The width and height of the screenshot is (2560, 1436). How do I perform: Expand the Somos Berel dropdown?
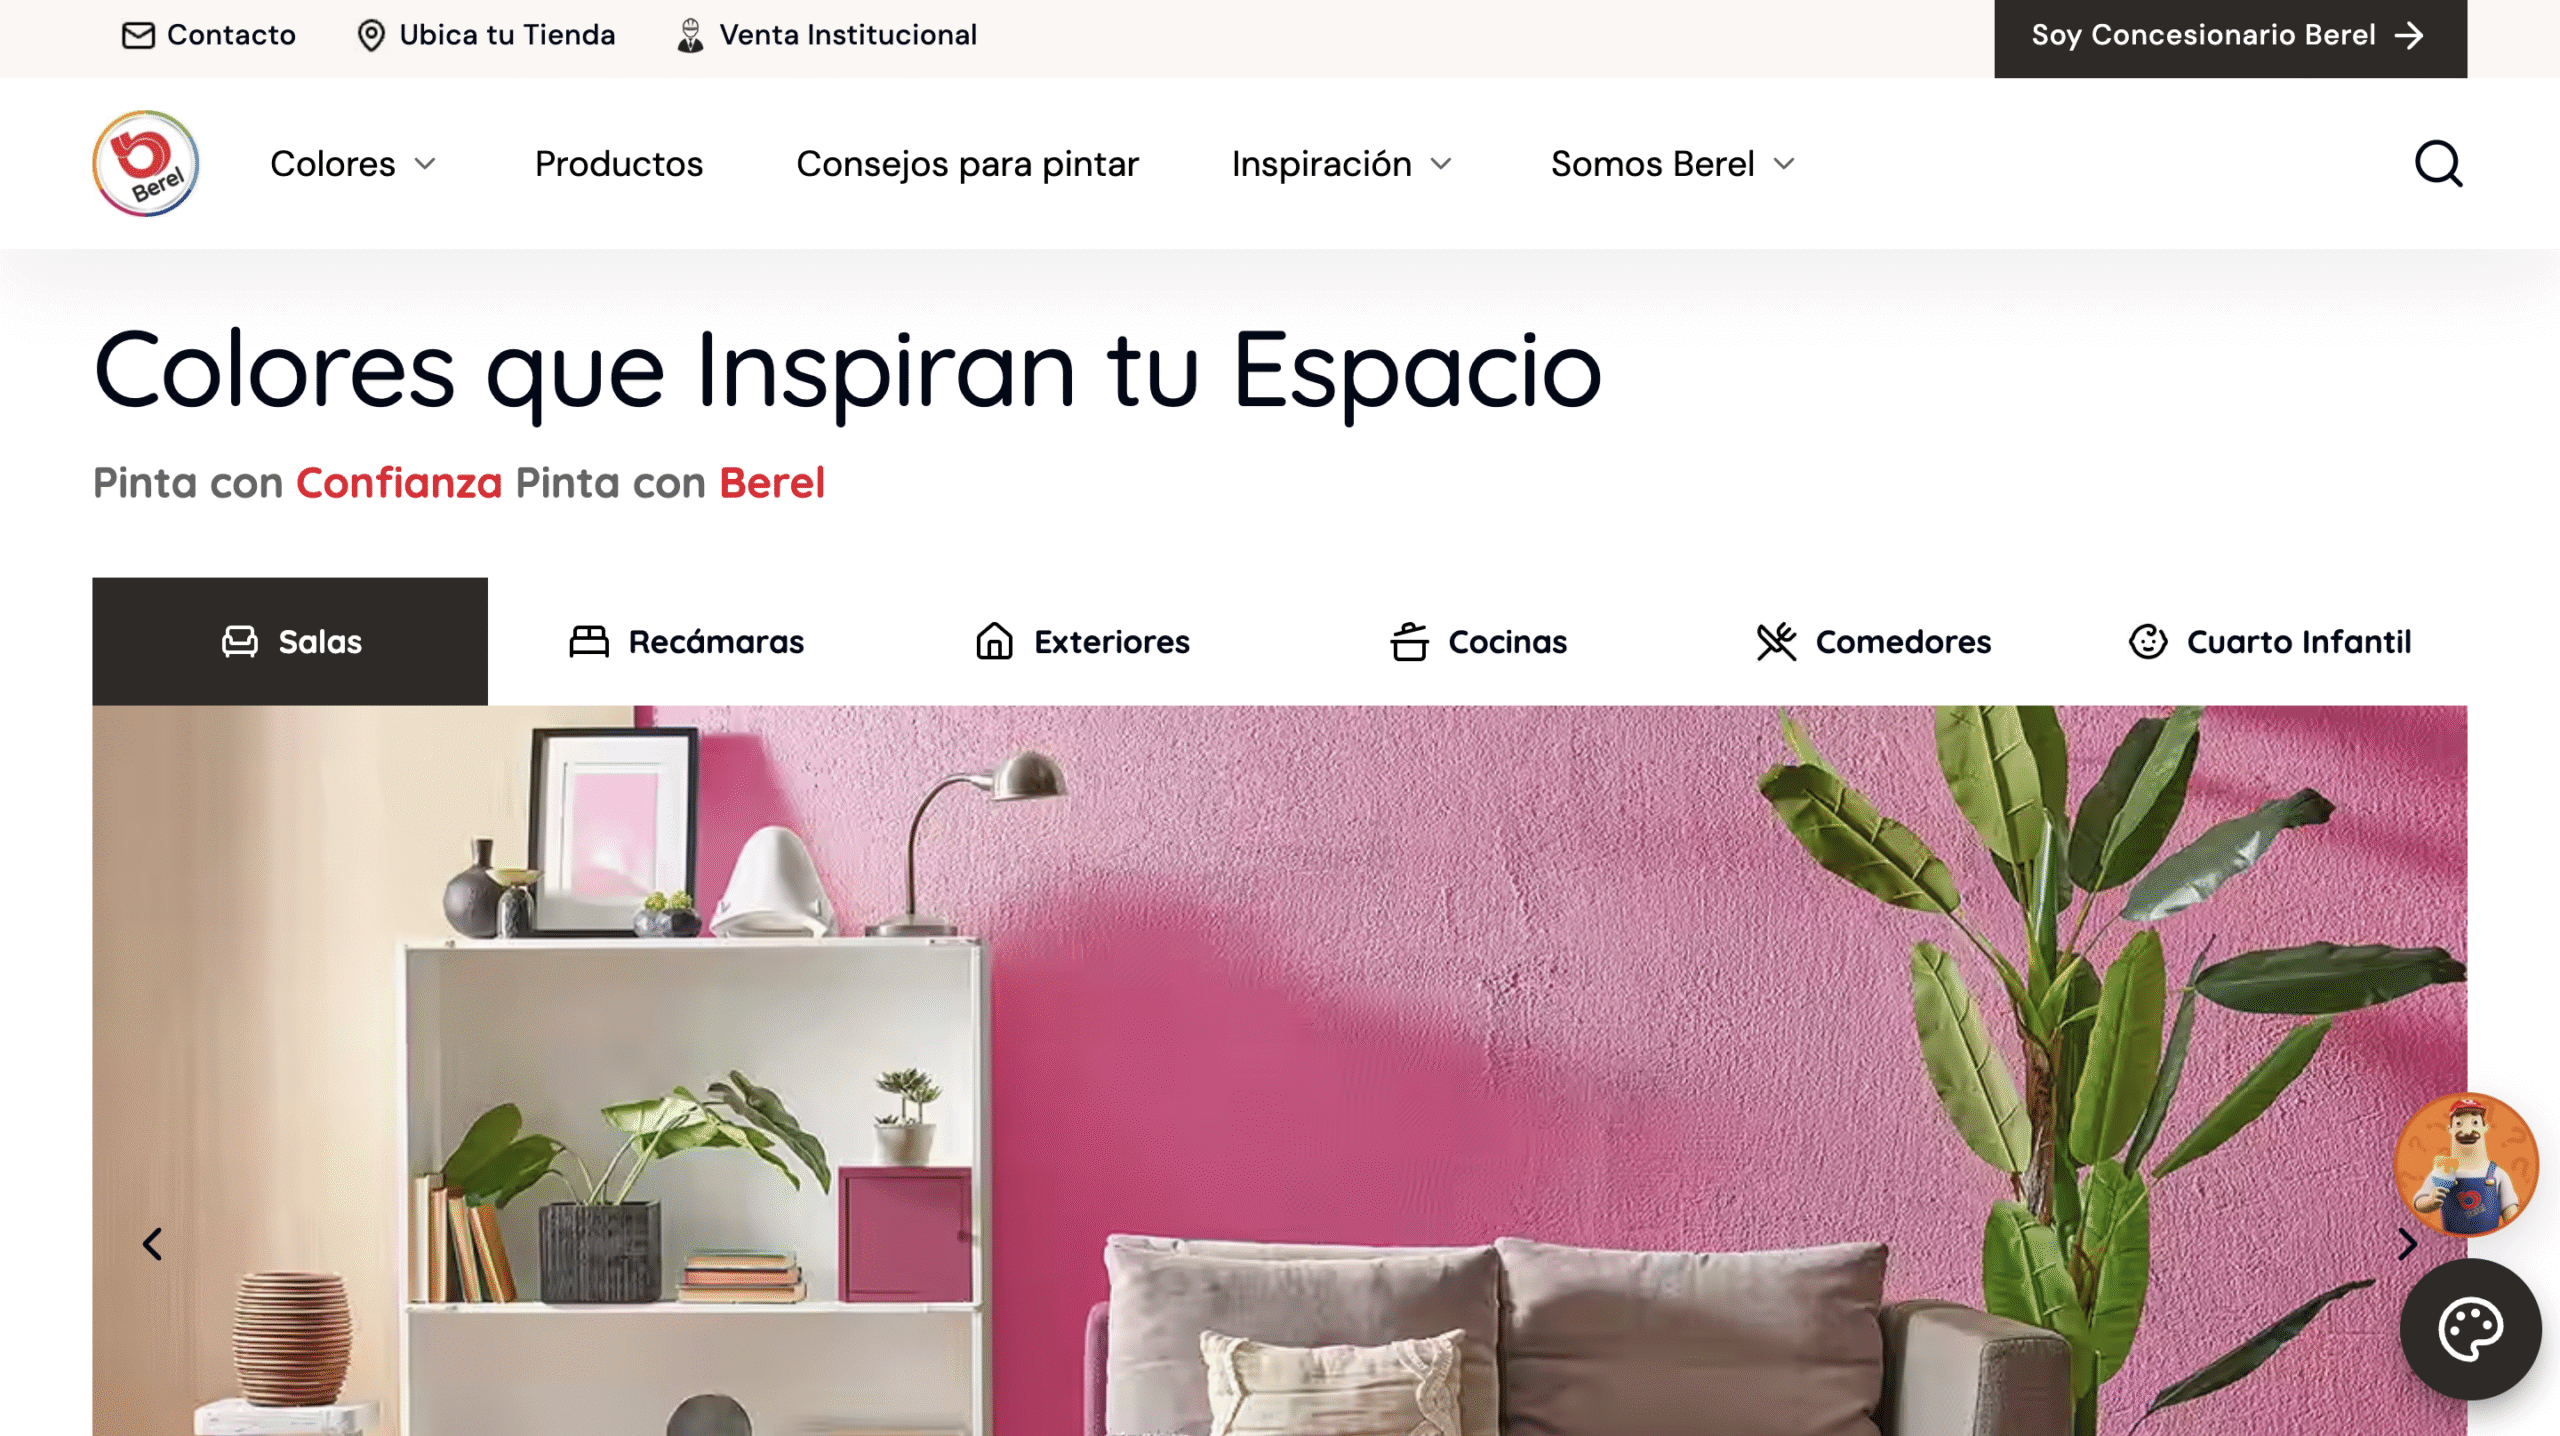(x=1673, y=163)
